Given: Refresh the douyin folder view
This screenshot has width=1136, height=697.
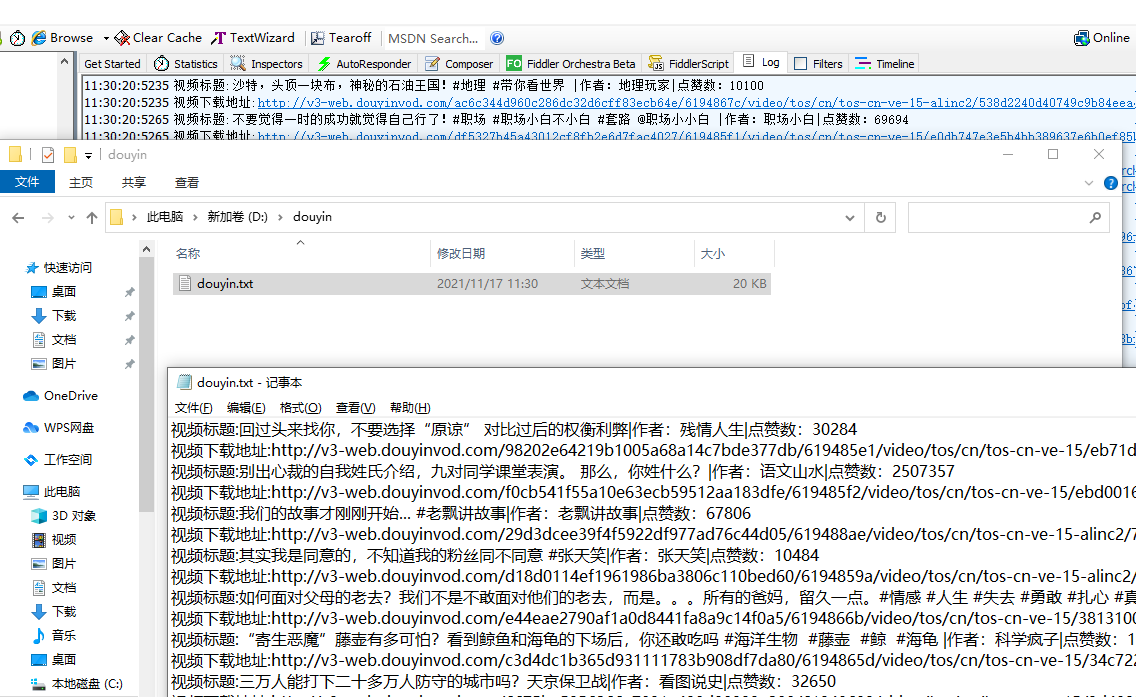Looking at the screenshot, I should click(881, 217).
